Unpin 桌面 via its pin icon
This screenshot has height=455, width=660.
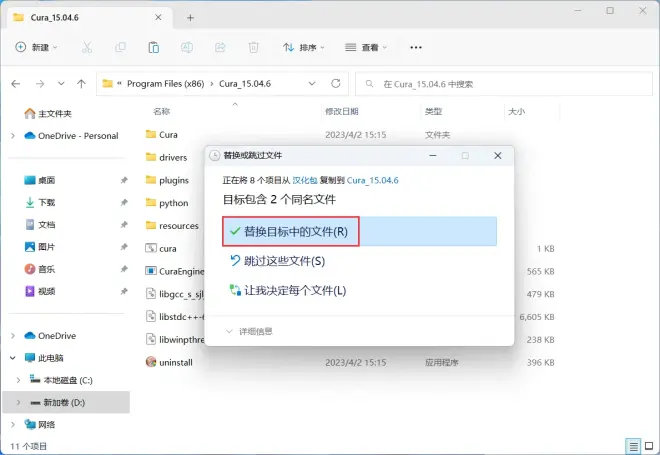point(124,180)
